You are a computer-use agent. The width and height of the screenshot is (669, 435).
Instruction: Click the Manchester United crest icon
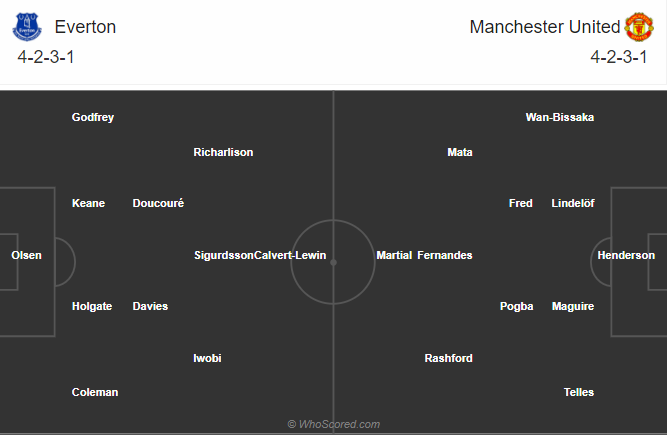click(638, 27)
